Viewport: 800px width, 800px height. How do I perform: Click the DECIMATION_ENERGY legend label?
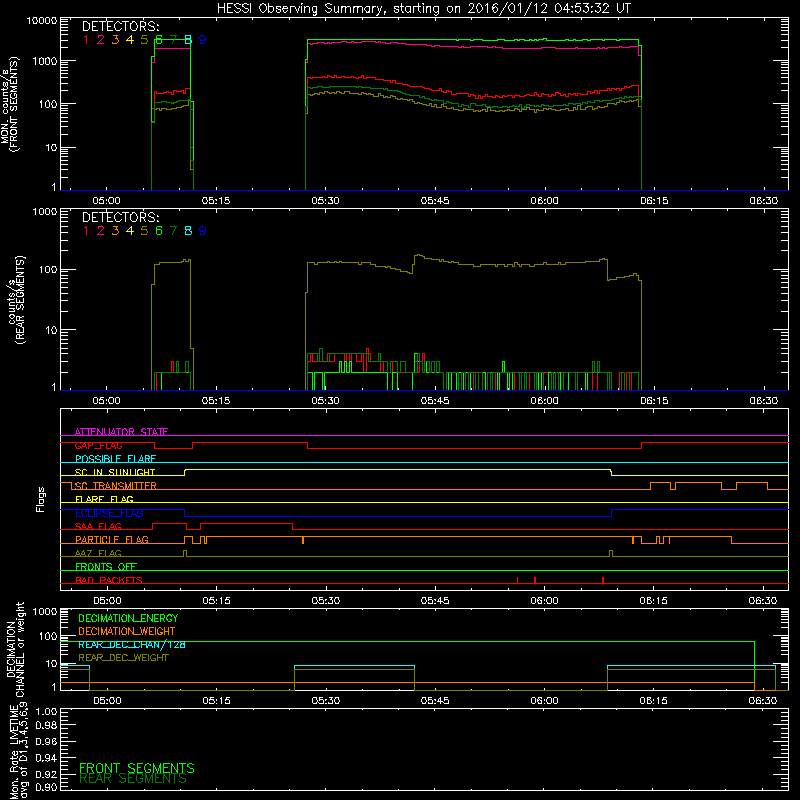coord(128,618)
